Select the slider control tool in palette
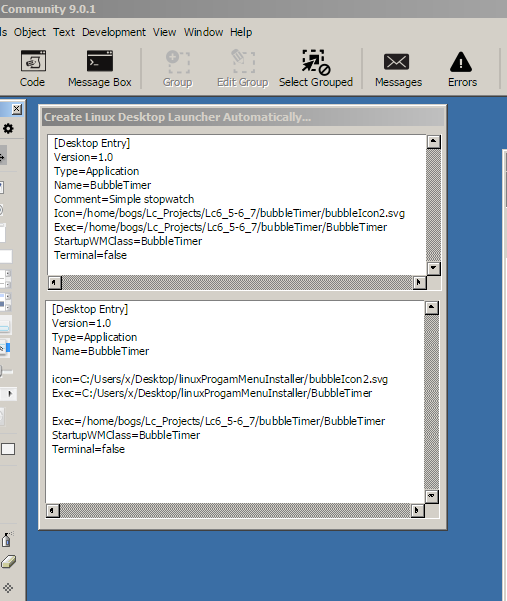The height and width of the screenshot is (601, 507). point(6,371)
